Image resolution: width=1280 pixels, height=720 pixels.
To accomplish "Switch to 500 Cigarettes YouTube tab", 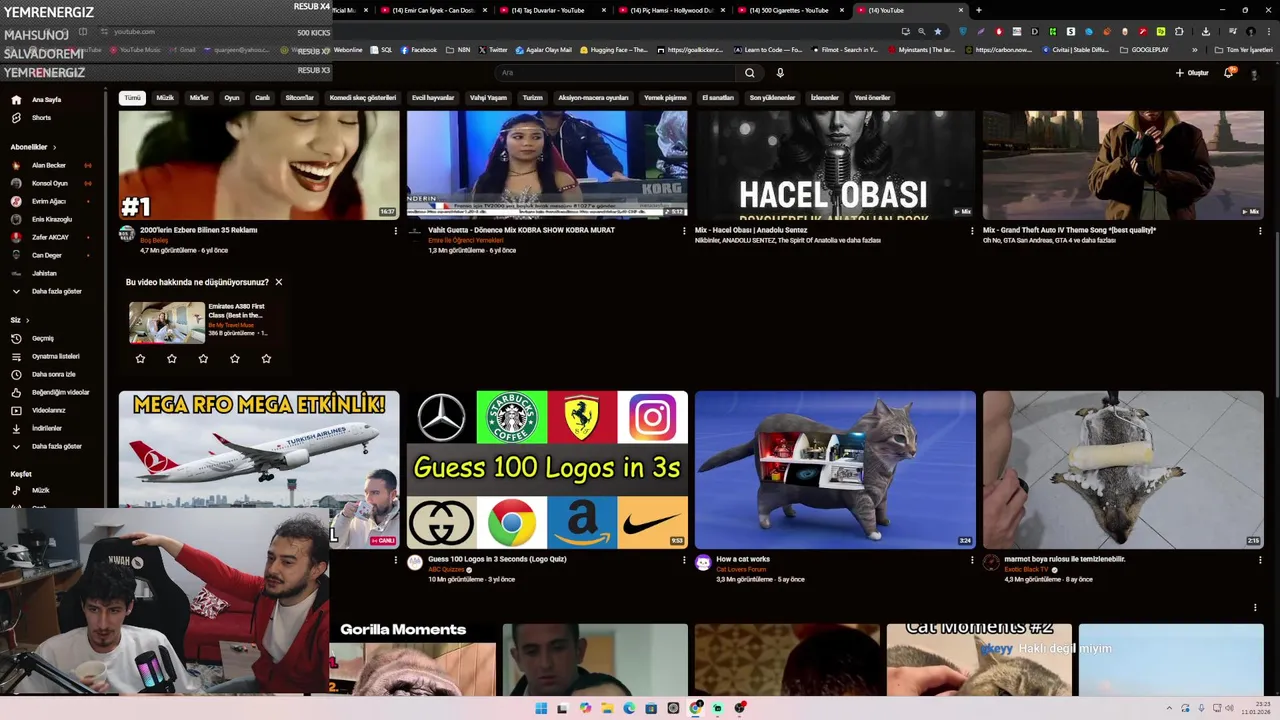I will click(790, 10).
